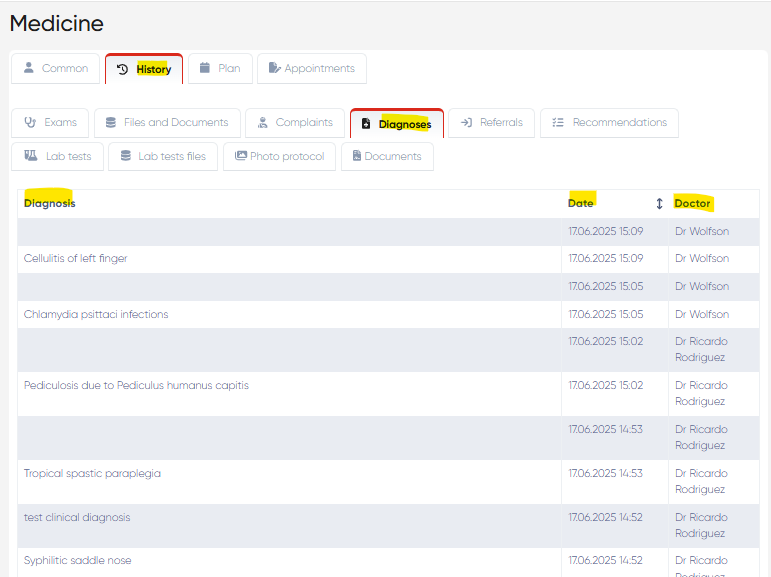771x577 pixels.
Task: Click the checklist icon on Recommendations
Action: [558, 123]
